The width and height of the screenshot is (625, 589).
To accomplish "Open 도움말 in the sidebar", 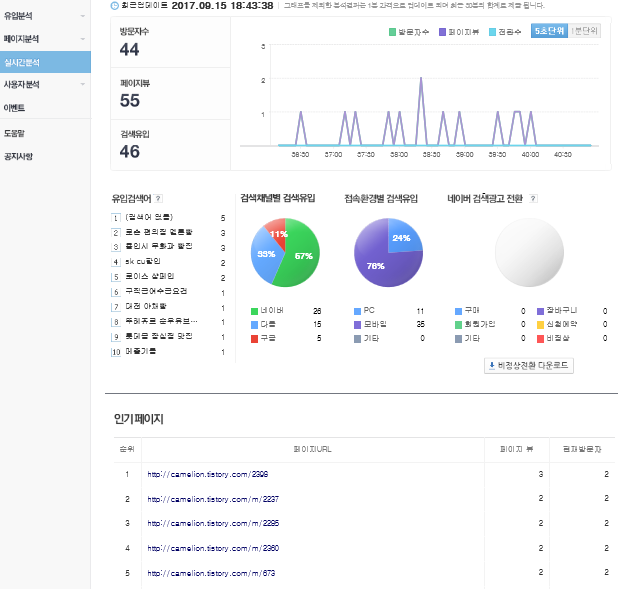I will coord(14,133).
